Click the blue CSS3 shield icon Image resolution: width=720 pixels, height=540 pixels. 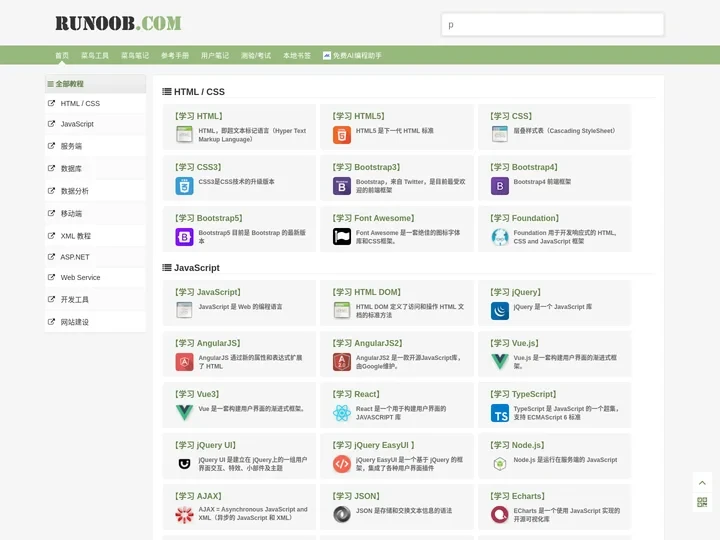click(184, 186)
